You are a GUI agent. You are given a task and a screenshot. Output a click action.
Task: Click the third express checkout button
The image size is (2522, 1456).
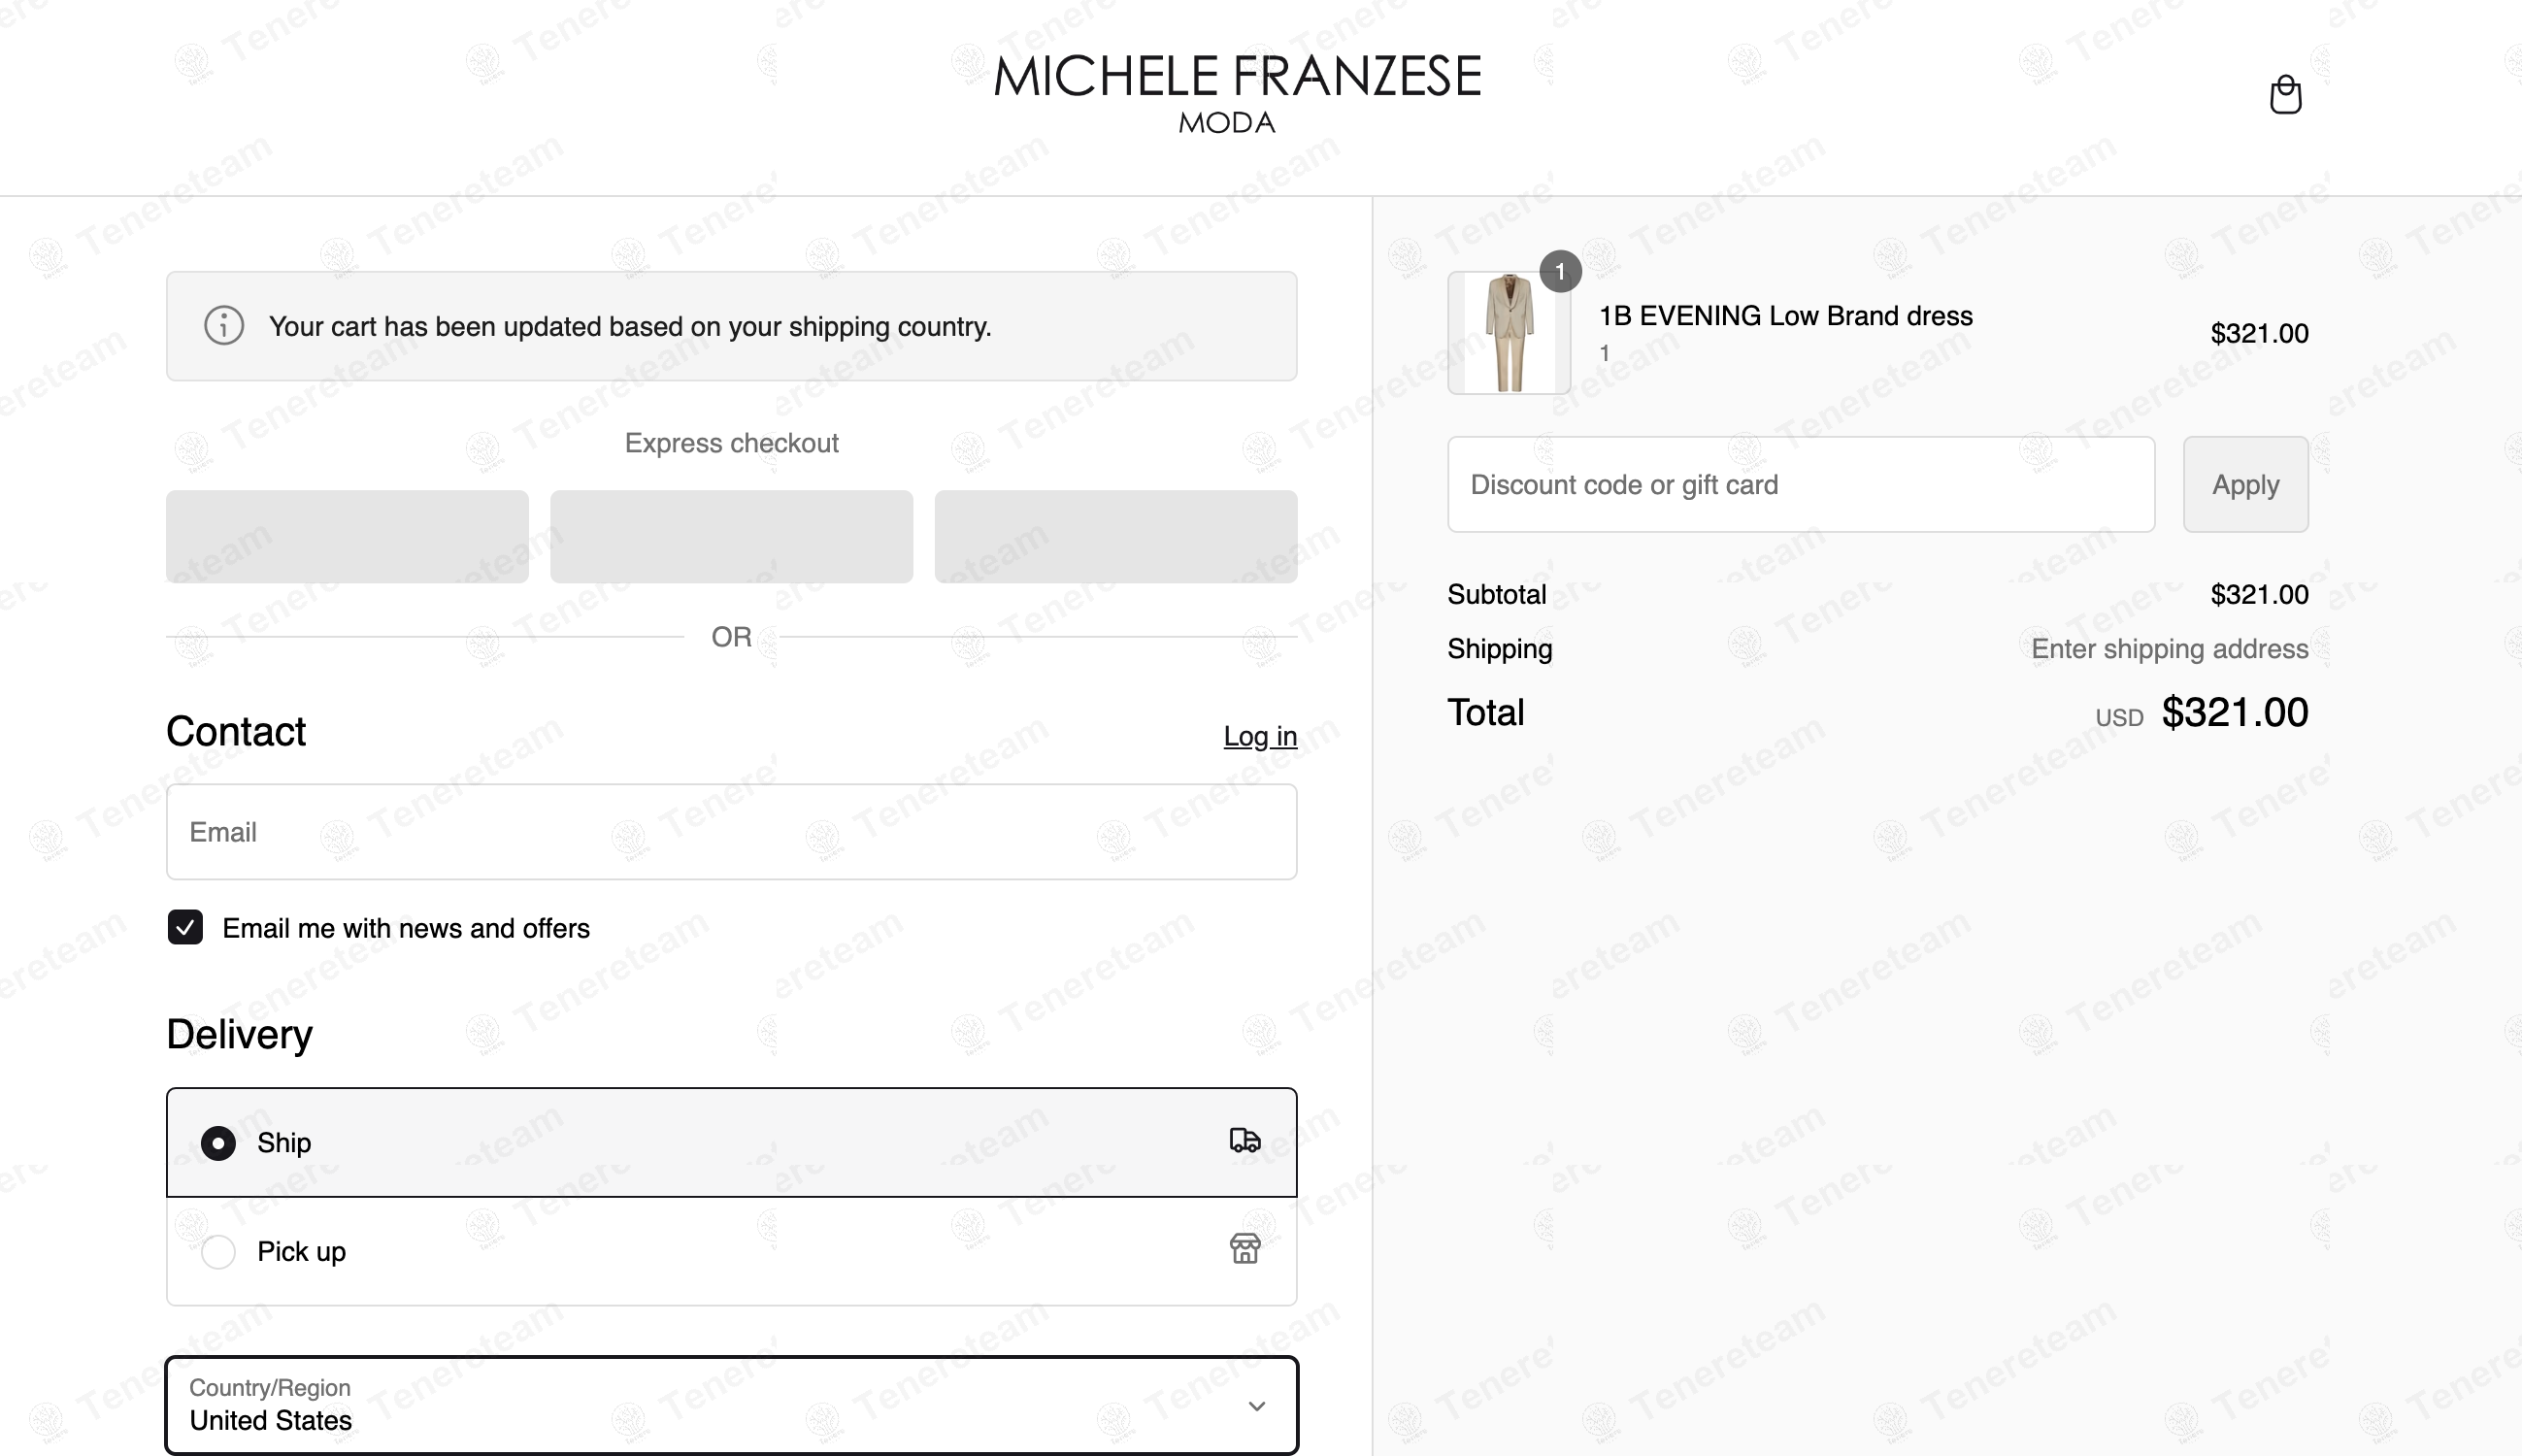tap(1115, 536)
